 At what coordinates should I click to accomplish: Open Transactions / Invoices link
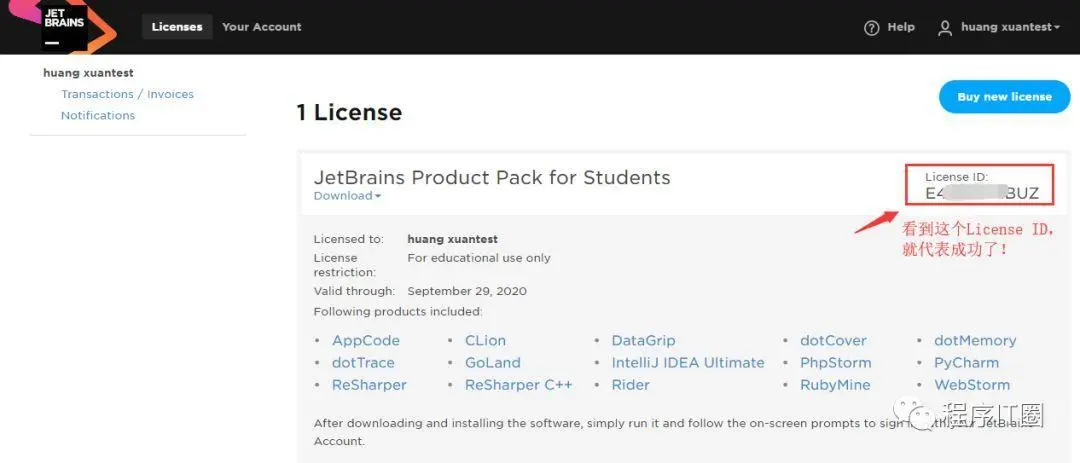[127, 94]
